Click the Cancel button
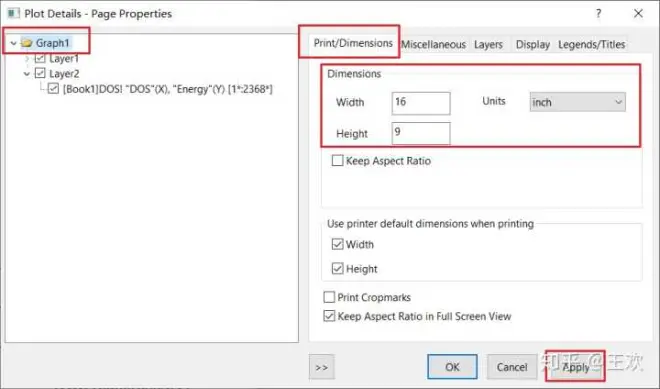 (x=512, y=367)
